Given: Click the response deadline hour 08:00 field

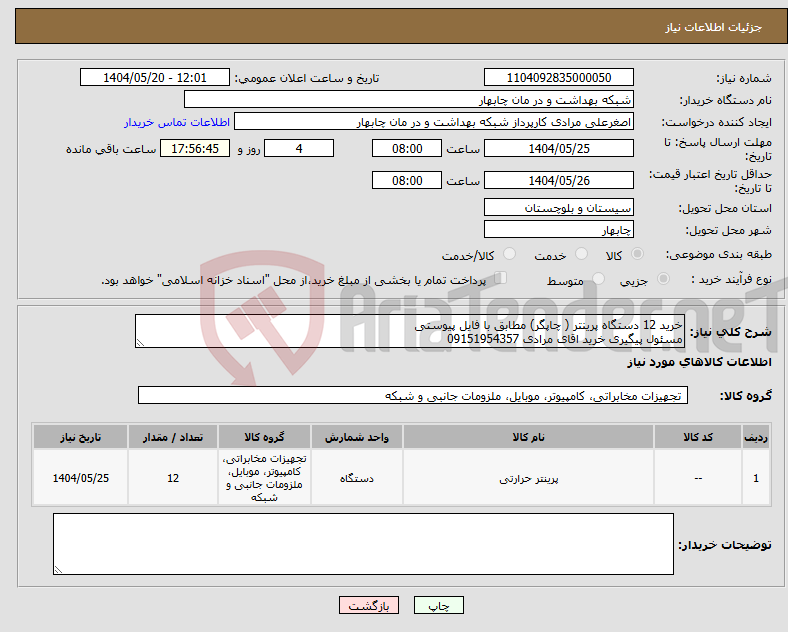Looking at the screenshot, I should click(x=407, y=148).
